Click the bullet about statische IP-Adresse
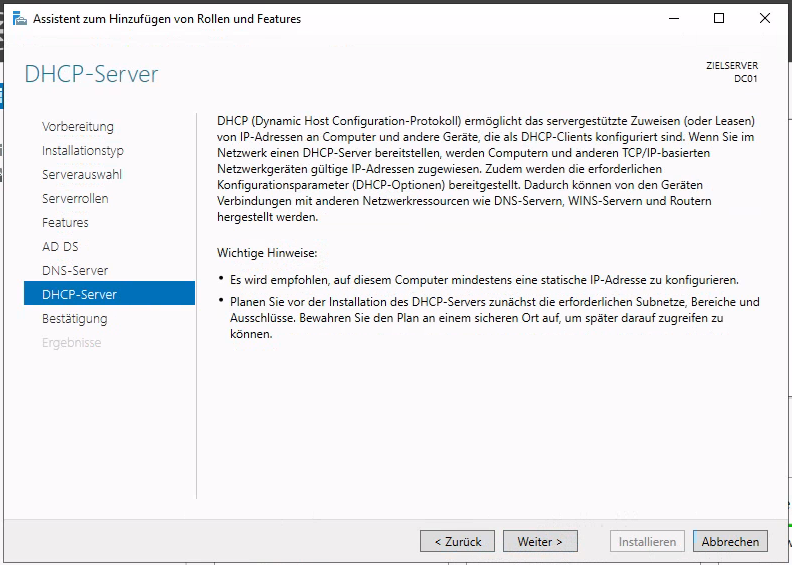792x565 pixels. (484, 280)
